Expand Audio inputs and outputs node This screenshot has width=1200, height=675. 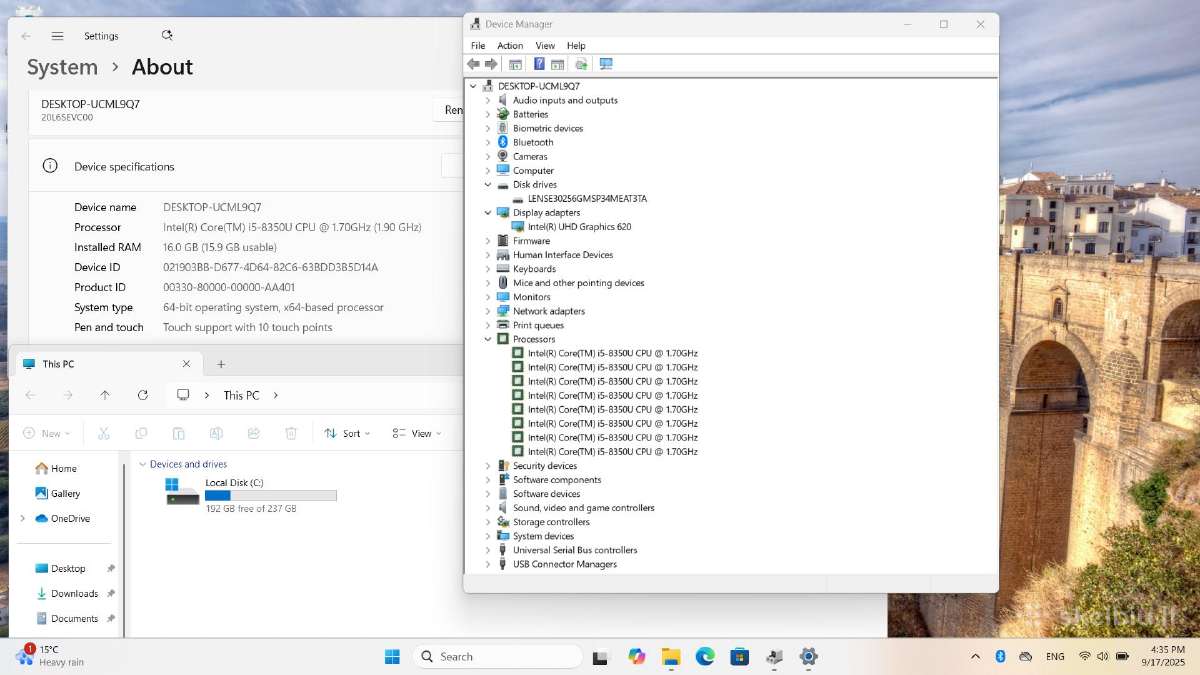(488, 100)
